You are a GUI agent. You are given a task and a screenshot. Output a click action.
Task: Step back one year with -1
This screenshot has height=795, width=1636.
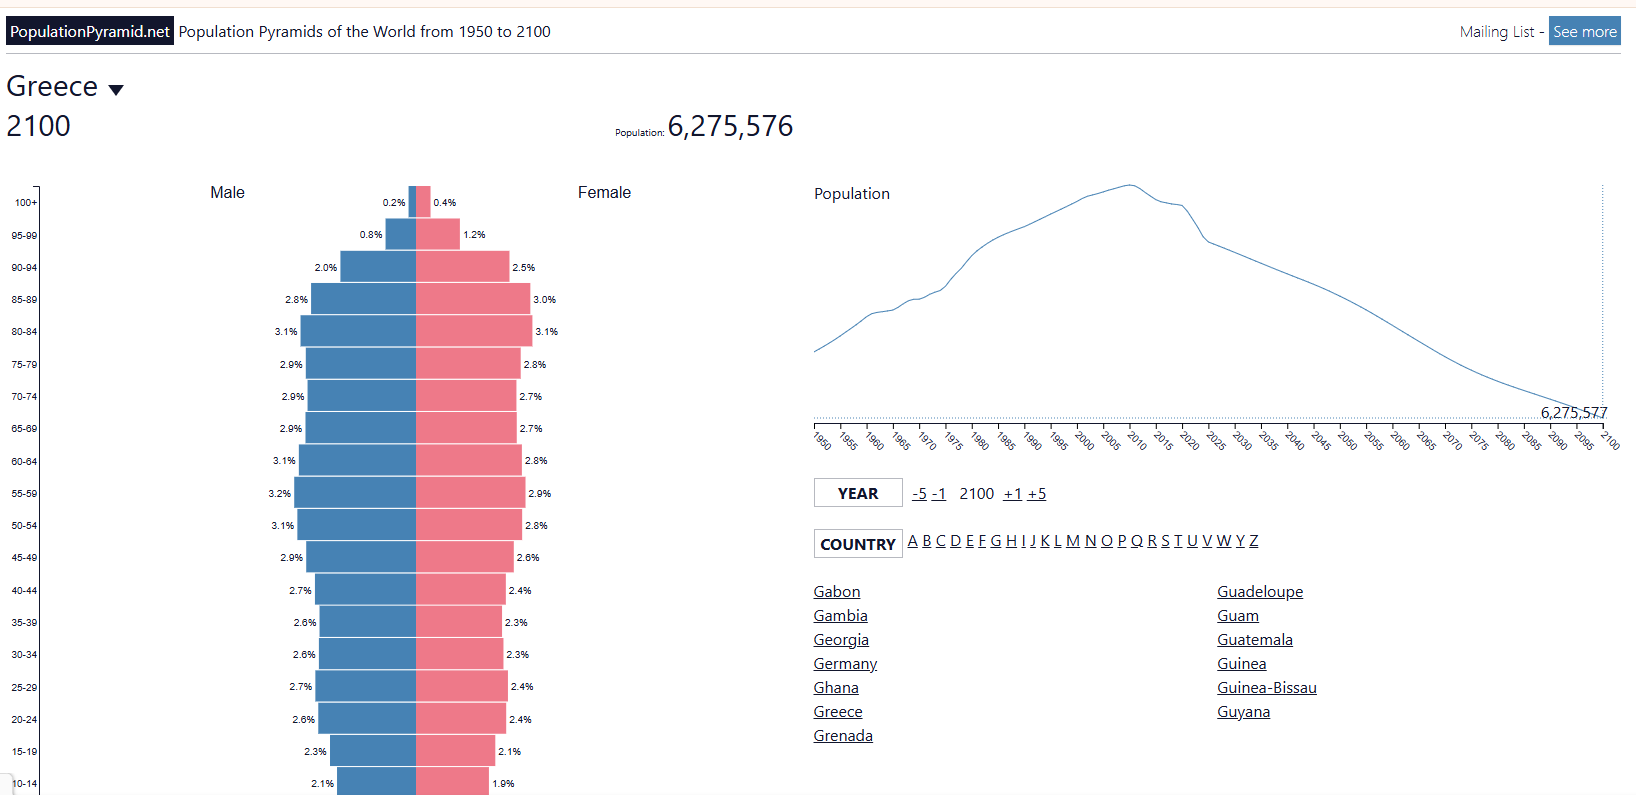tap(938, 494)
